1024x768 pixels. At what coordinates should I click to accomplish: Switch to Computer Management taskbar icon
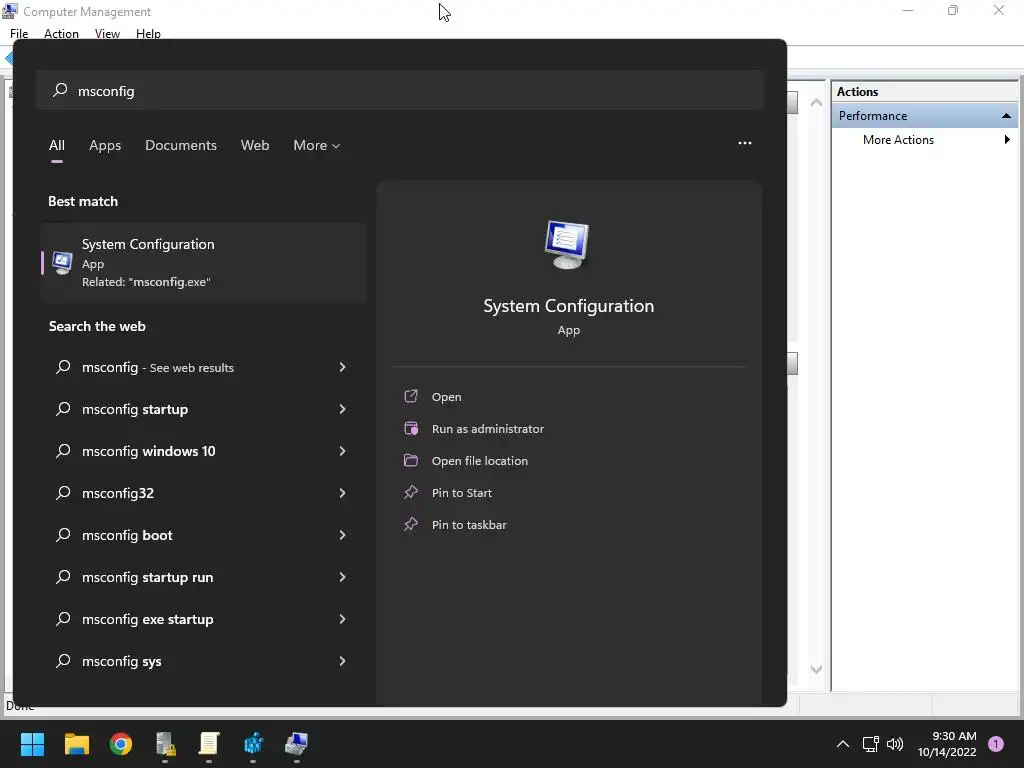(x=296, y=744)
